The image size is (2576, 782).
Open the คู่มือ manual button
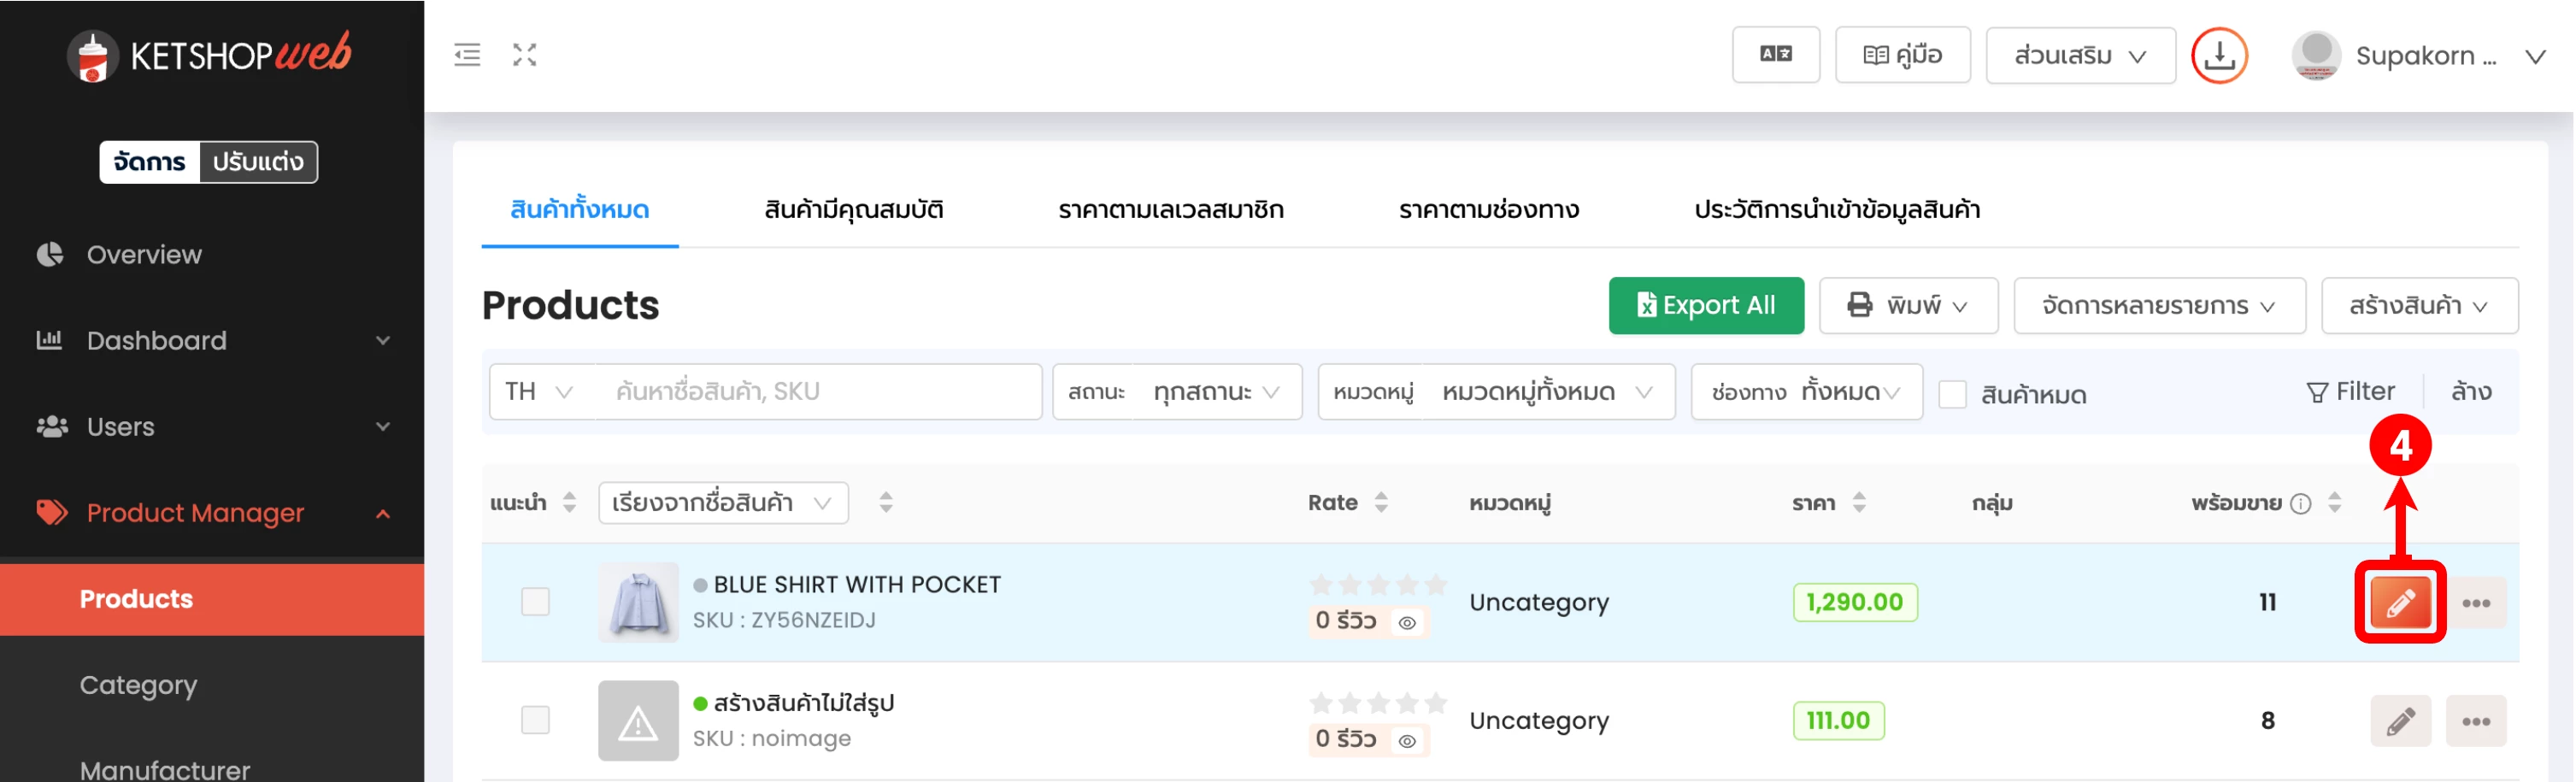(1902, 55)
